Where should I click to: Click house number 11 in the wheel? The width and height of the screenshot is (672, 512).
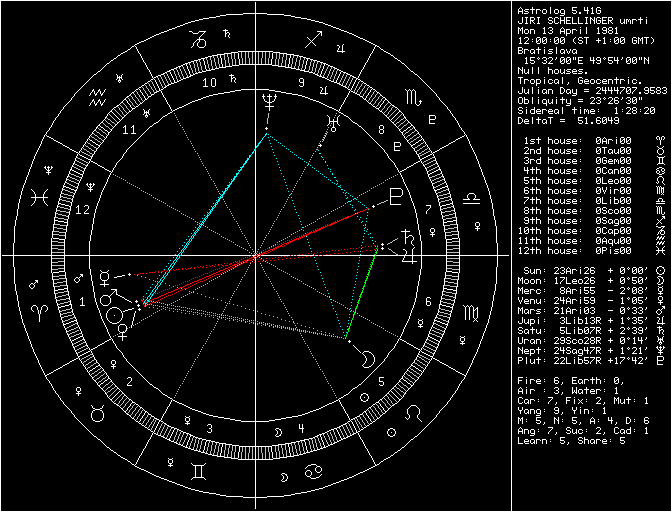point(129,130)
